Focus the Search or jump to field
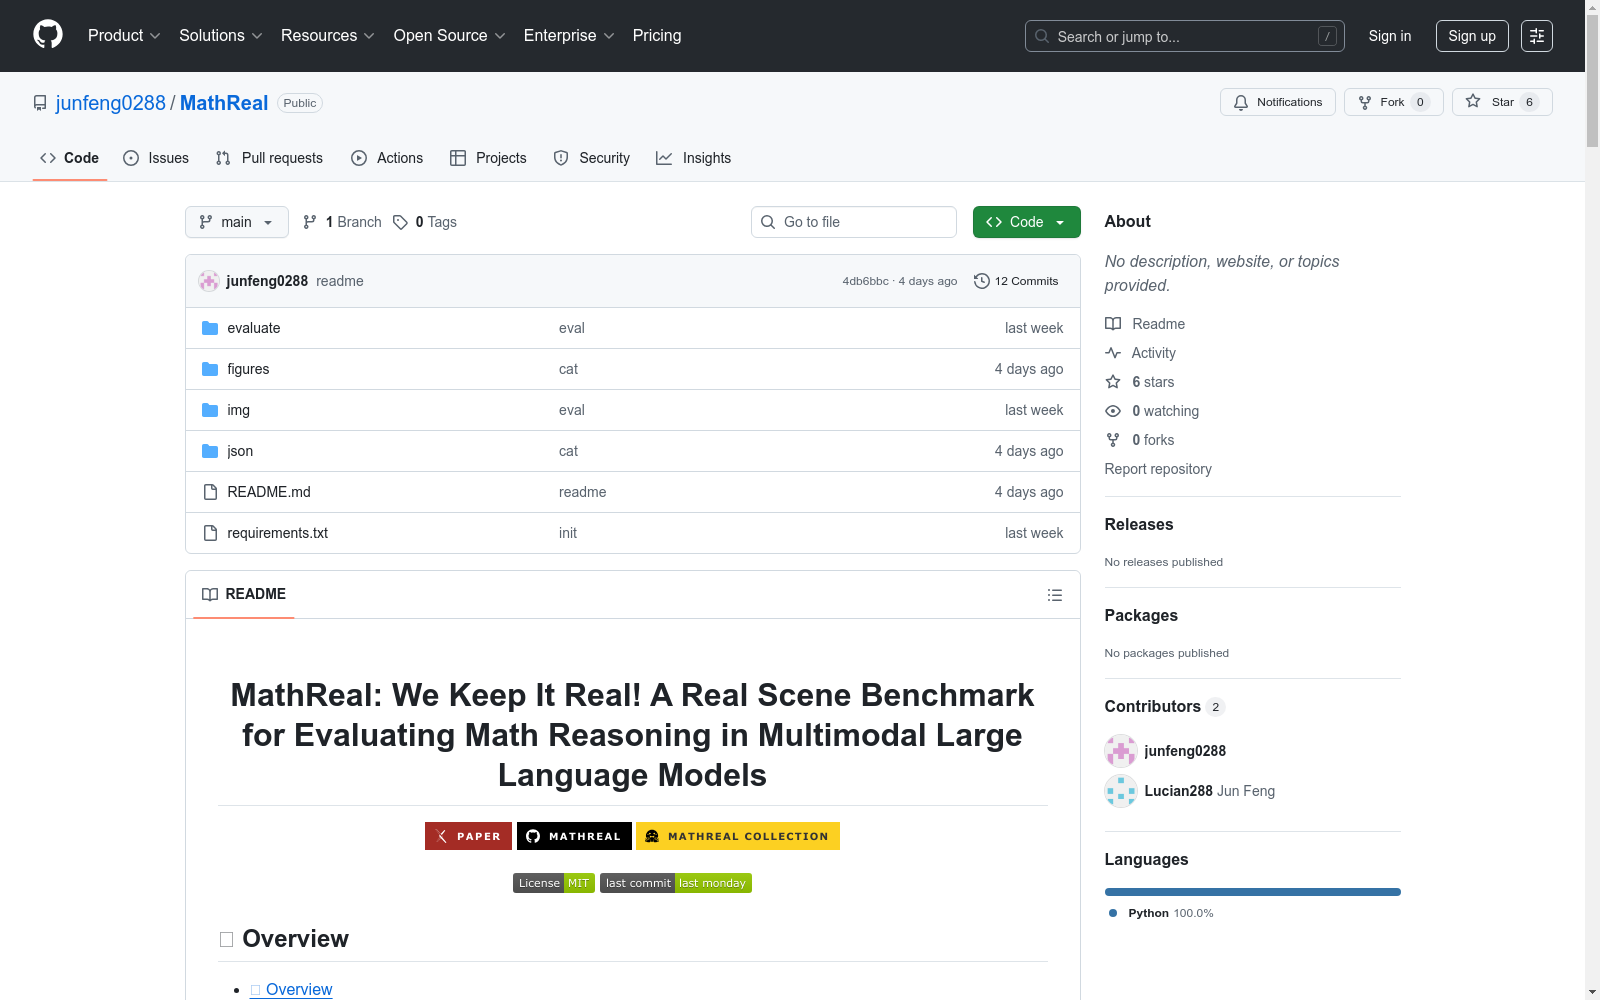1600x1000 pixels. pos(1185,36)
